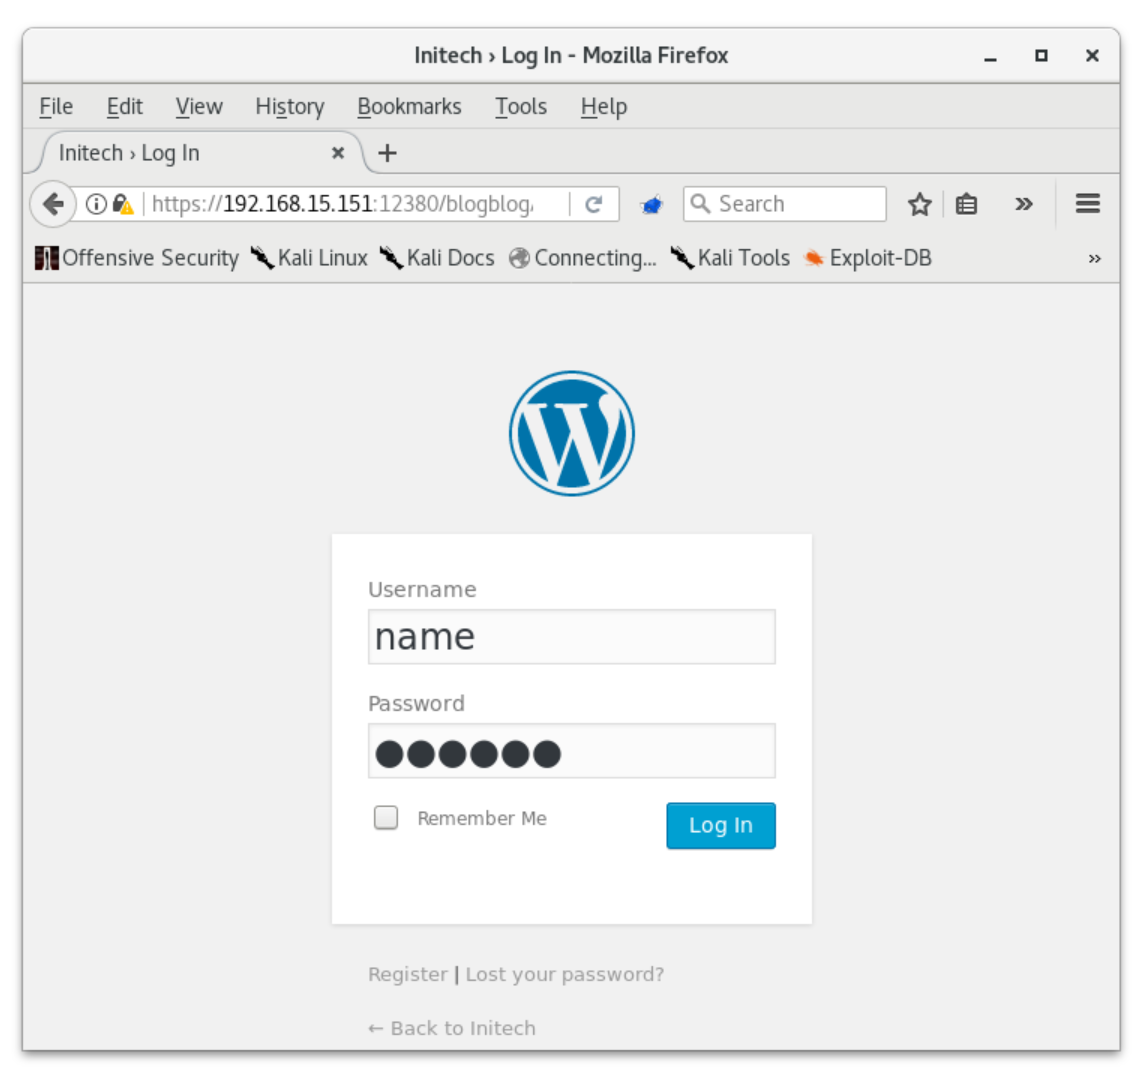Tick the Remember Me checkbox
This screenshot has height=1080, width=1144.
pyautogui.click(x=386, y=817)
